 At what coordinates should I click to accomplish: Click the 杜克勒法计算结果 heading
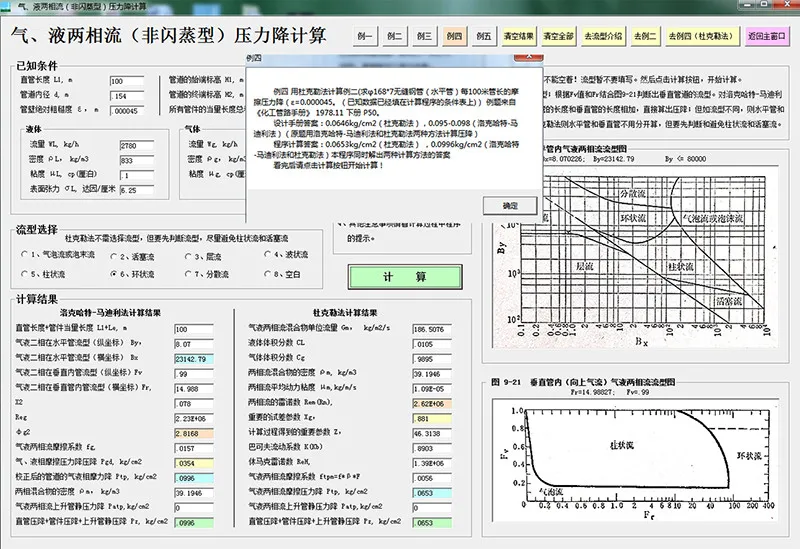[345, 313]
